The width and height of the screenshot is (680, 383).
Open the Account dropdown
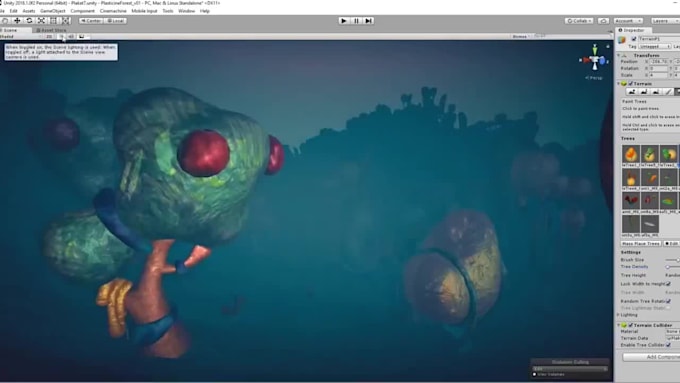click(x=628, y=20)
